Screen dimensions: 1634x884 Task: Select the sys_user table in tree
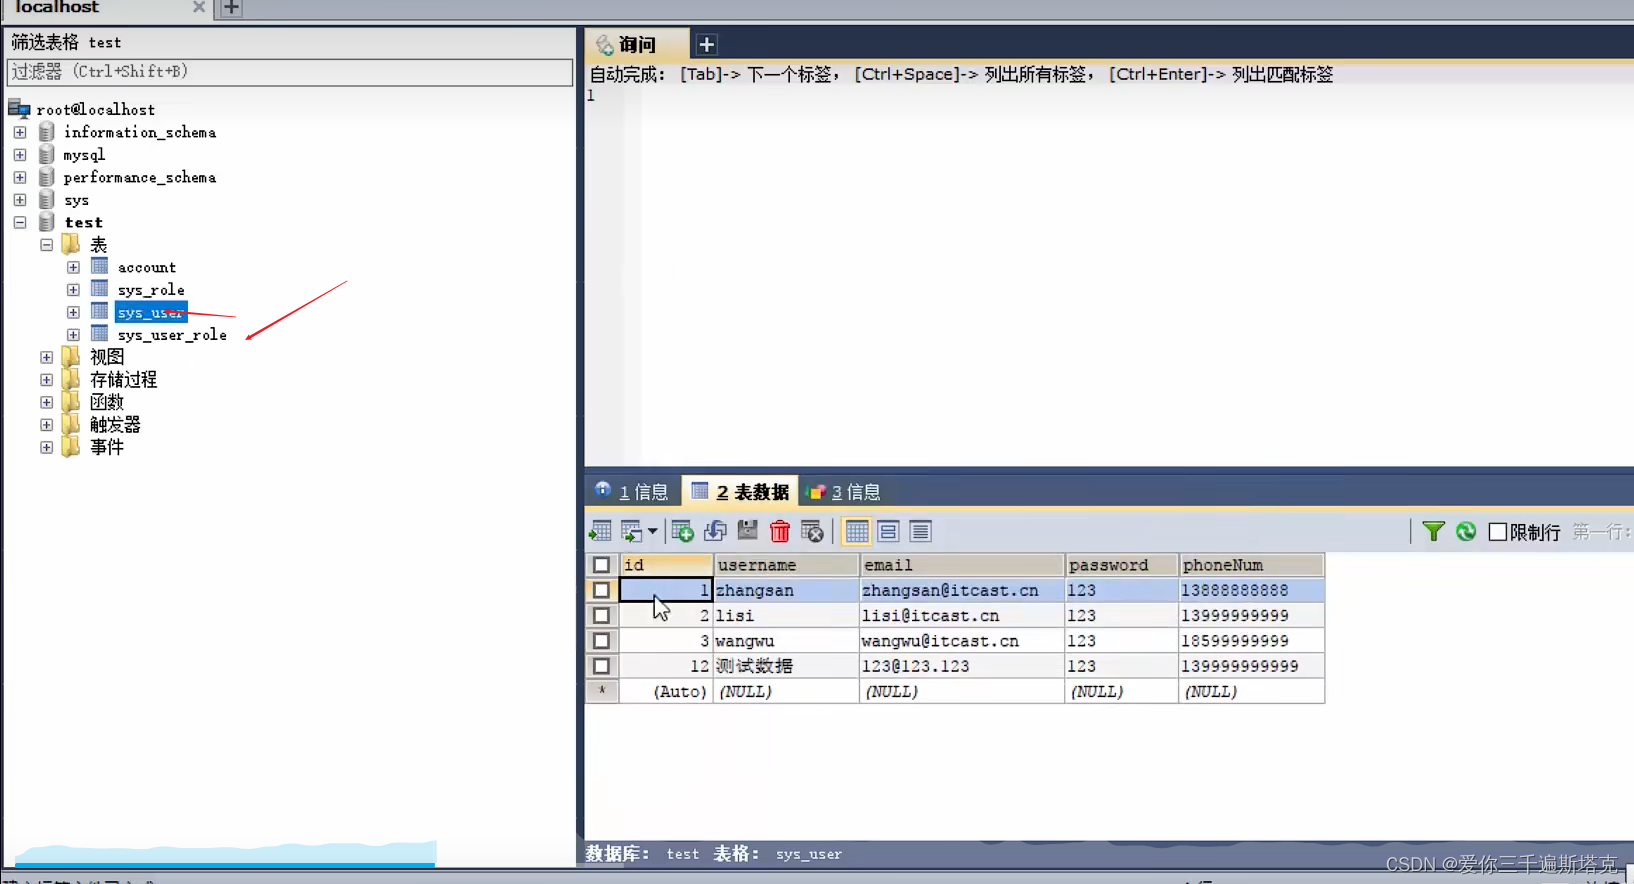click(151, 312)
